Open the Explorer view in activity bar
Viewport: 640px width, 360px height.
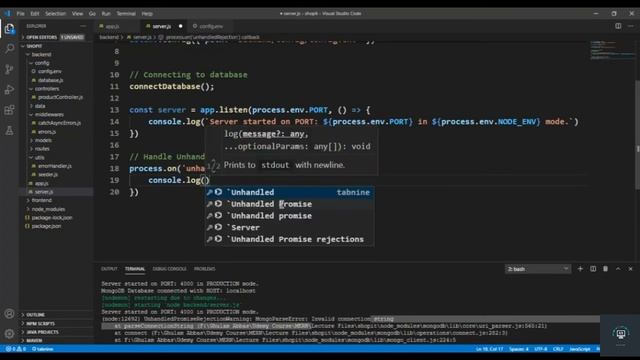click(9, 29)
